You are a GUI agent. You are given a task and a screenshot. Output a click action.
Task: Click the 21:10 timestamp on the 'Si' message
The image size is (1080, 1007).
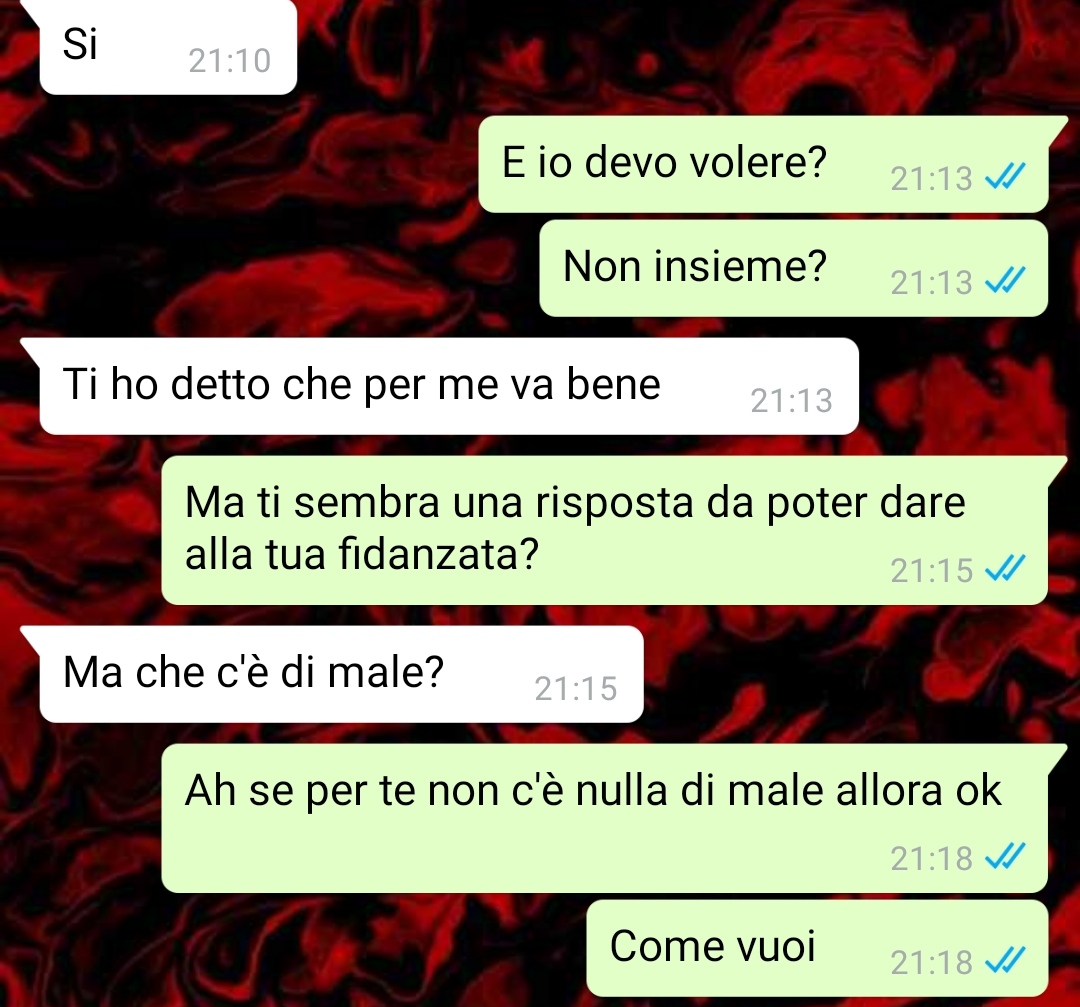click(x=230, y=61)
